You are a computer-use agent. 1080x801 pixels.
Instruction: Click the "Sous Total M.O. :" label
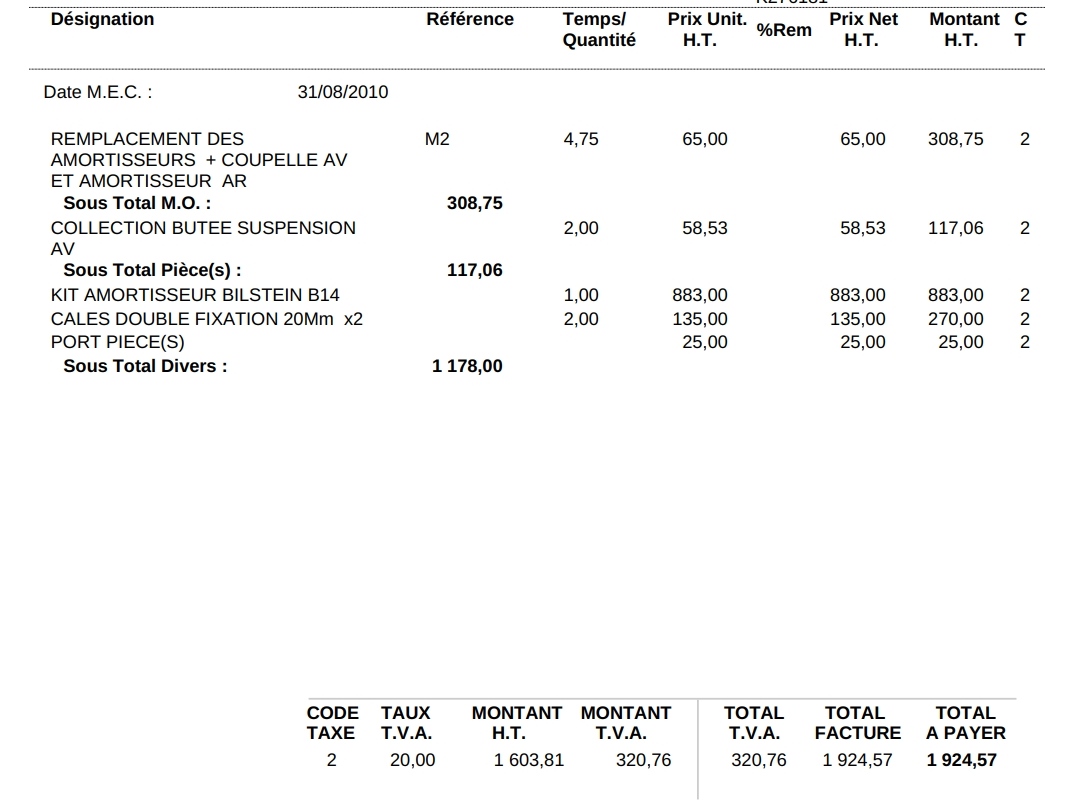coord(137,203)
